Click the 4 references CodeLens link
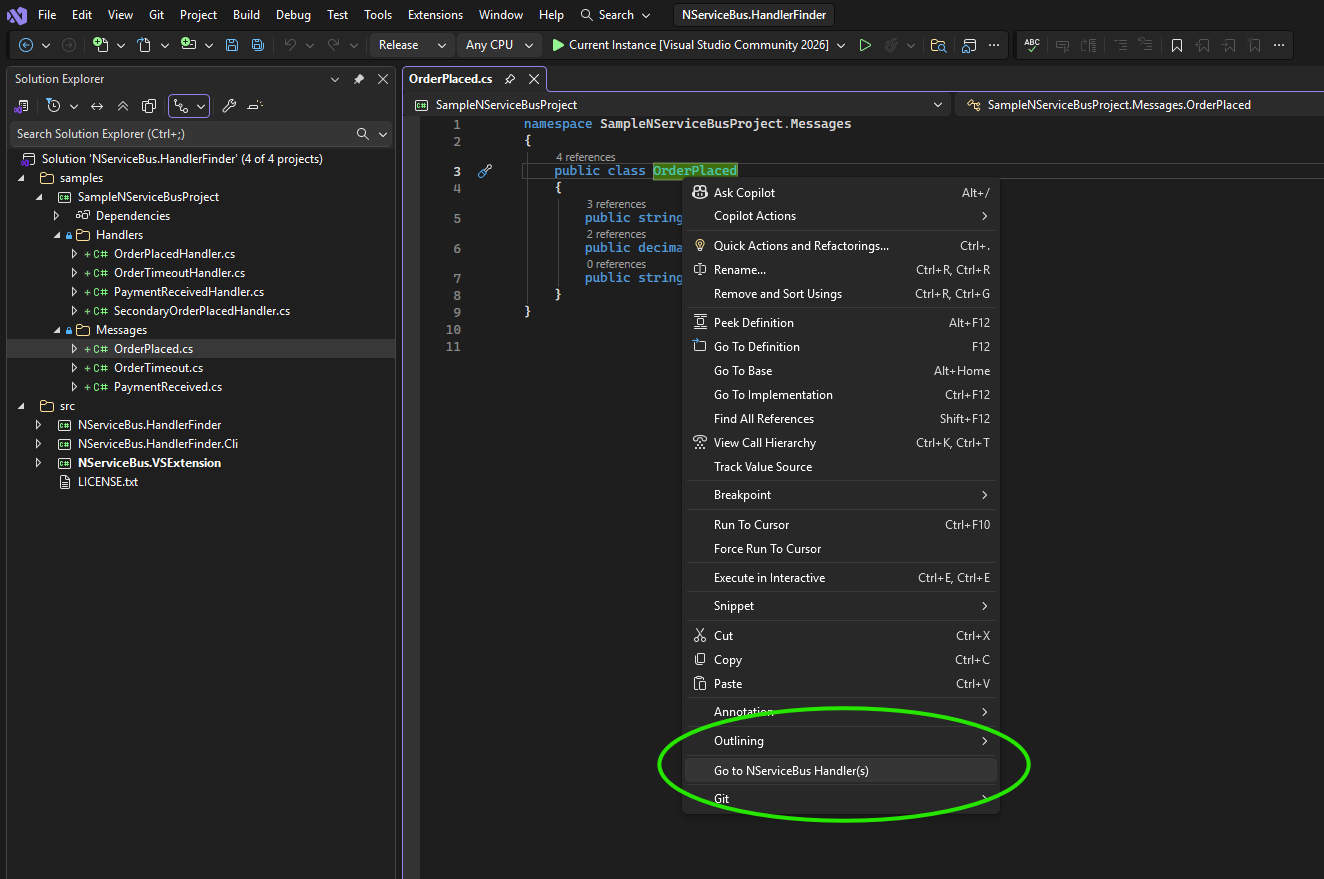Image resolution: width=1324 pixels, height=879 pixels. pos(585,157)
